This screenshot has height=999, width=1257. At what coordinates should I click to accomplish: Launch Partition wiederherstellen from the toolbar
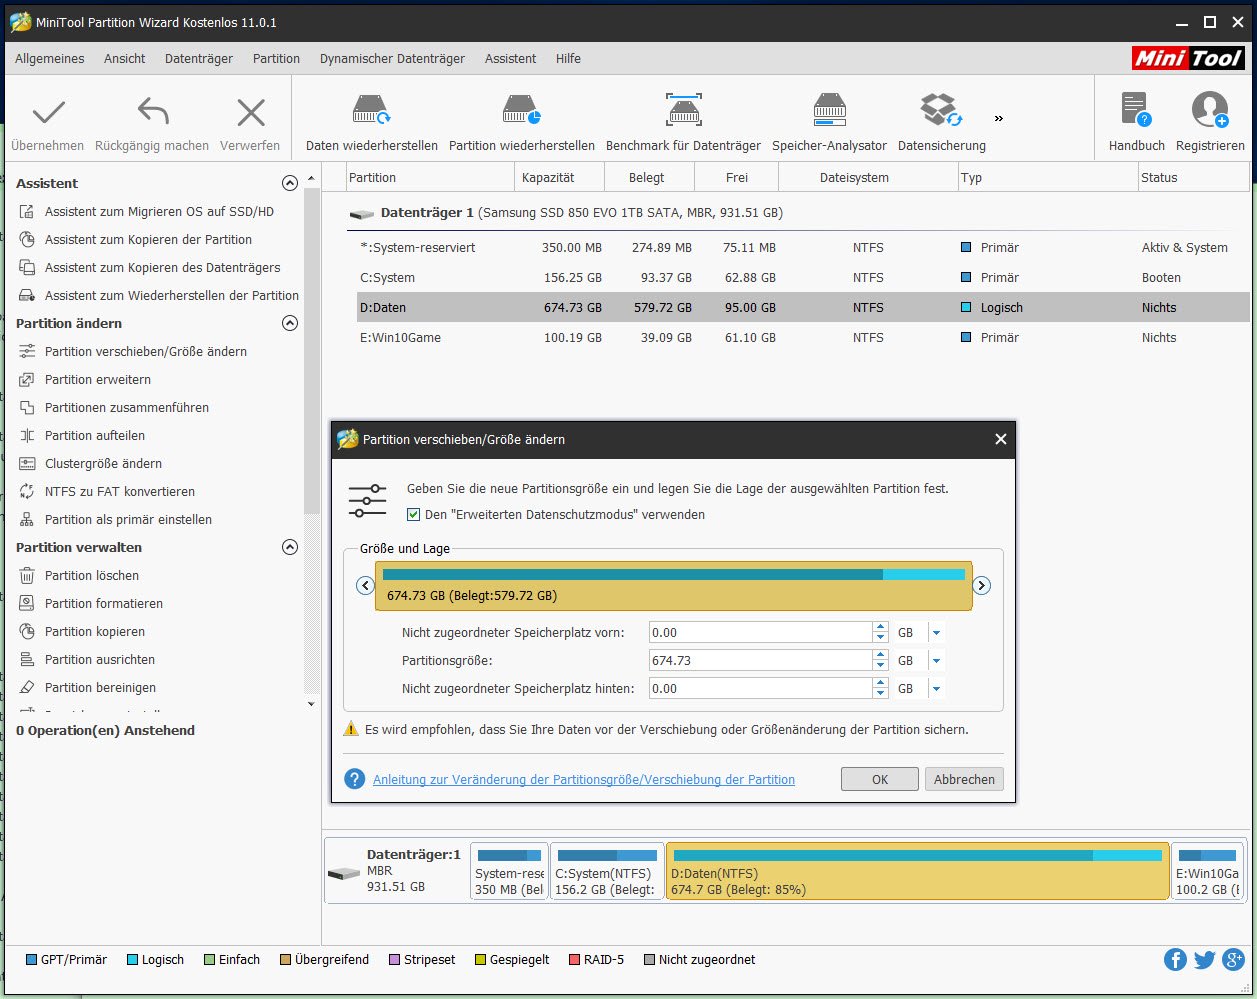pyautogui.click(x=520, y=118)
